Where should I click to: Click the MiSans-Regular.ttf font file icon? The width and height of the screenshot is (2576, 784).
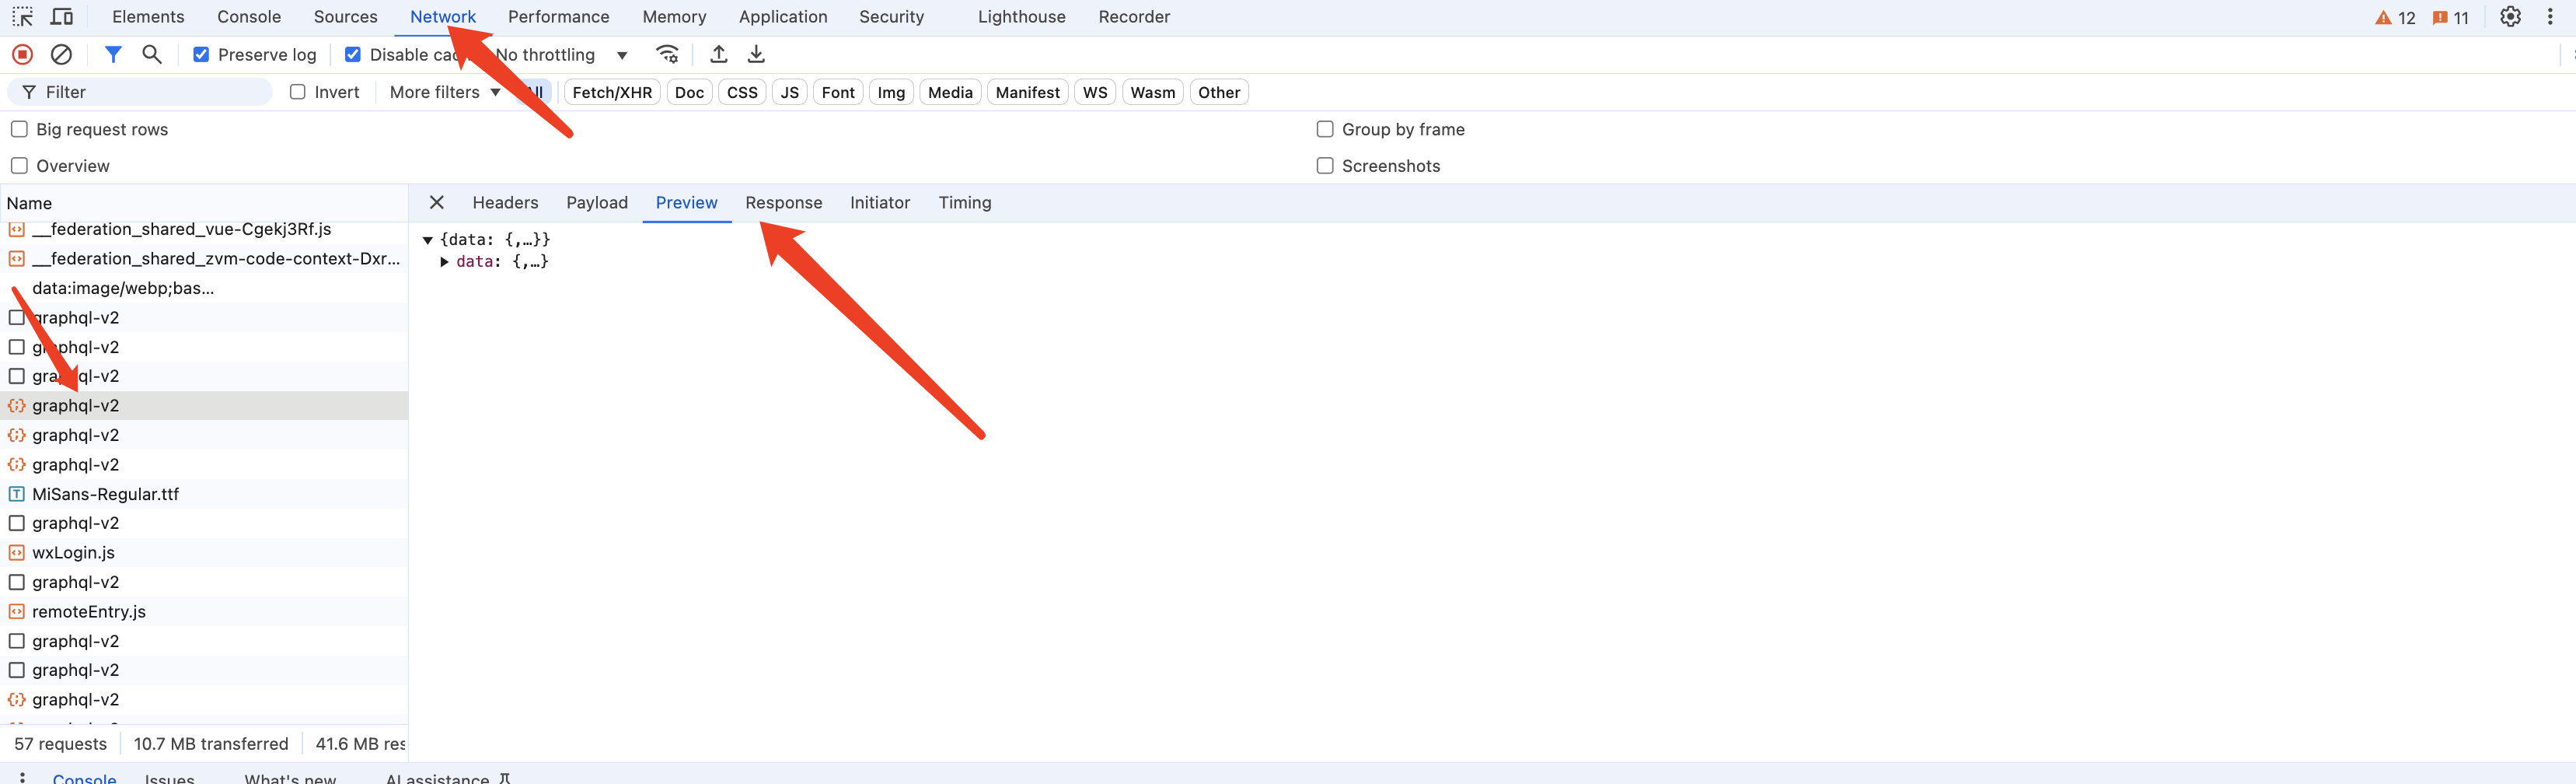(x=17, y=494)
